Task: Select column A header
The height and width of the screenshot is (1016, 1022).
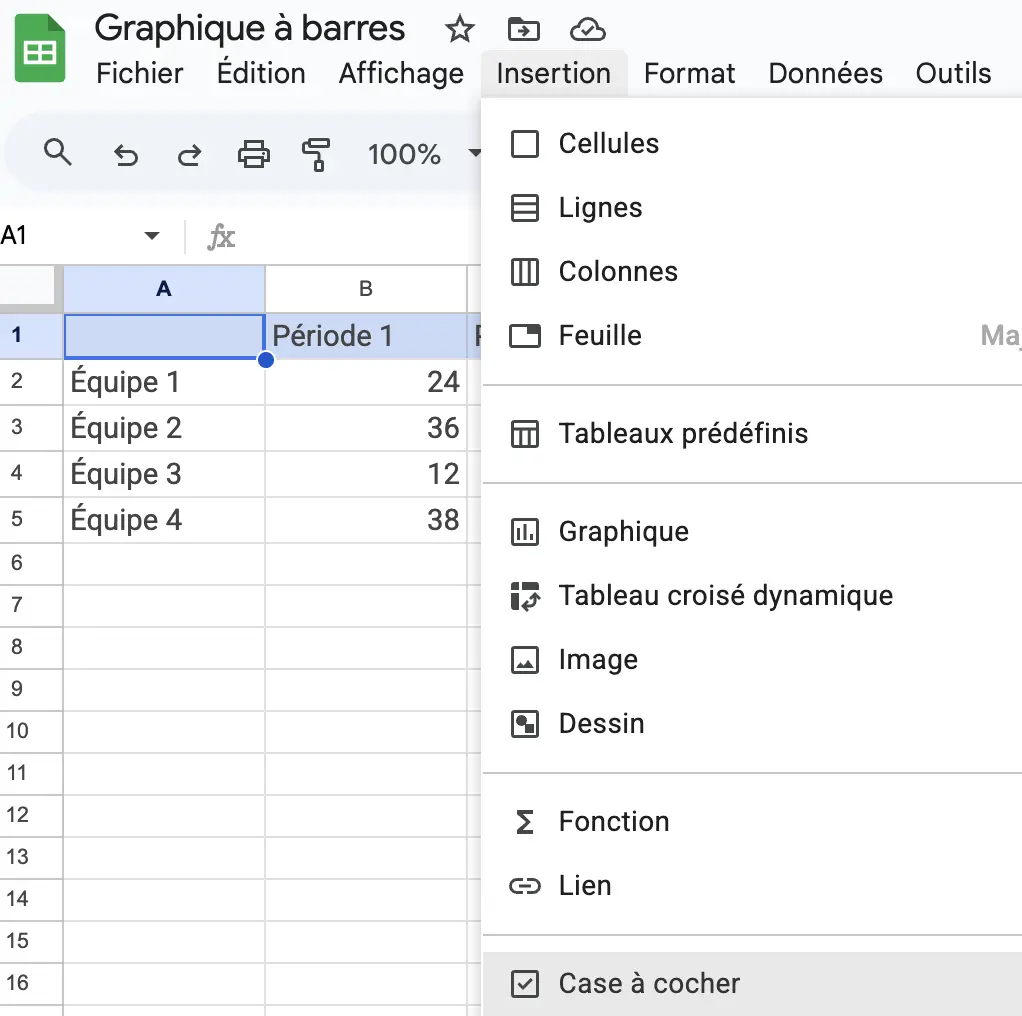Action: coord(164,289)
